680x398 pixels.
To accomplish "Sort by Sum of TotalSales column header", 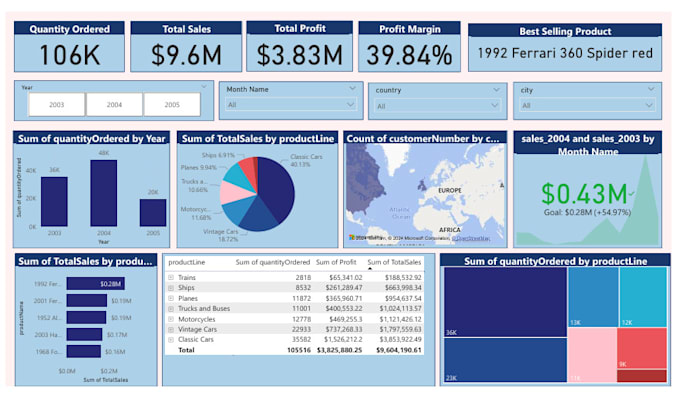I will click(x=394, y=262).
